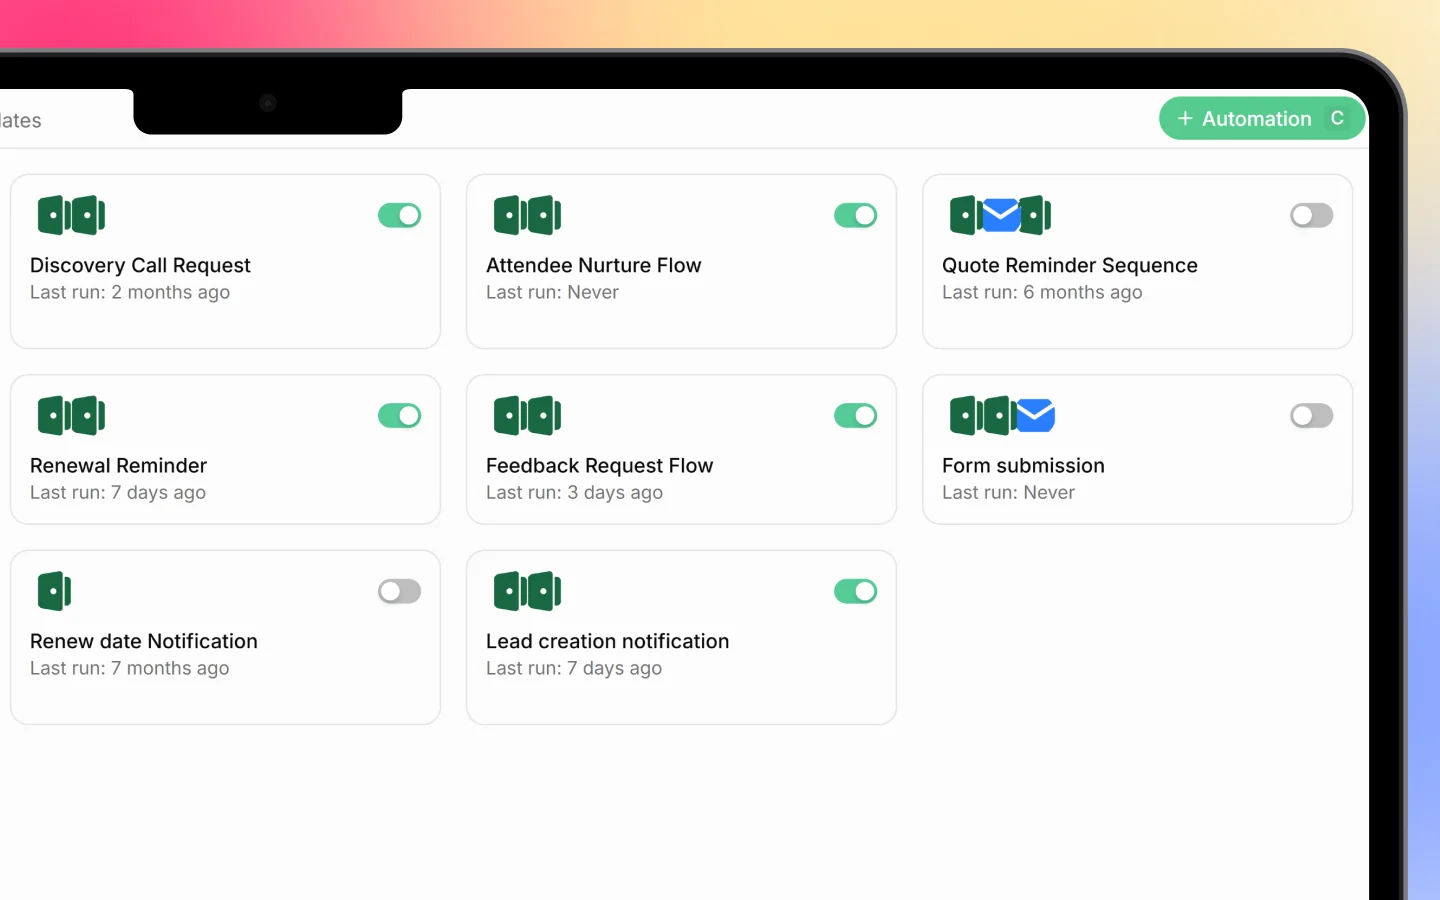
Task: Select the first step icon on Renewal Reminder
Action: click(x=54, y=415)
